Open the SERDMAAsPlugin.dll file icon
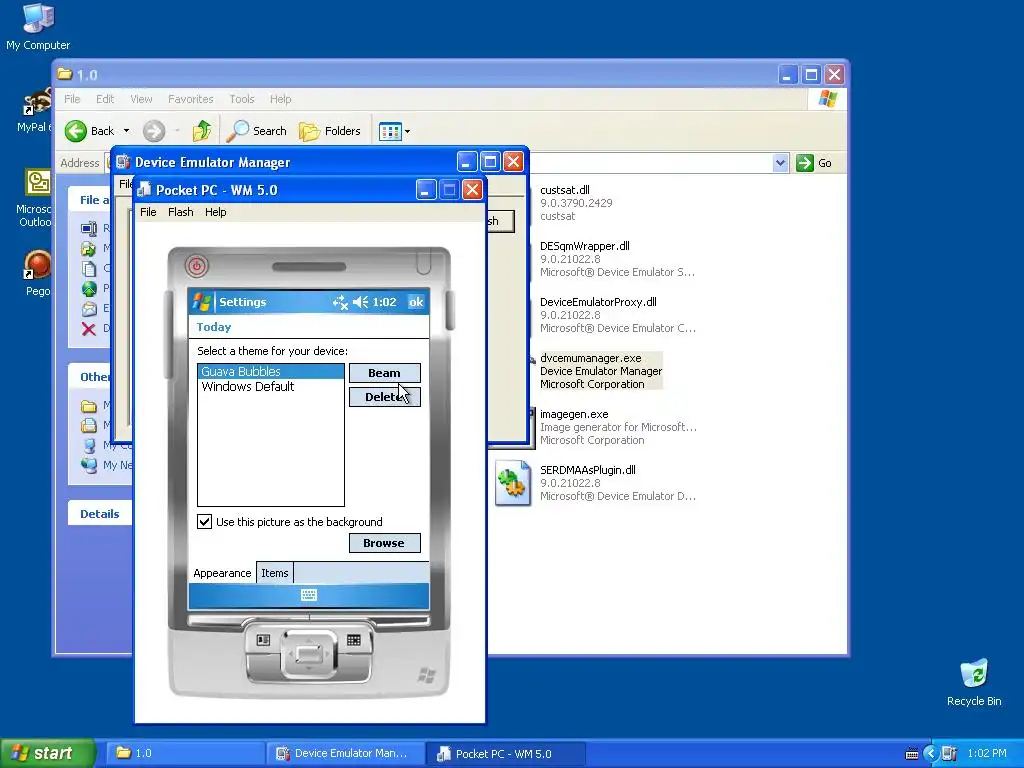Image resolution: width=1024 pixels, height=768 pixels. [513, 483]
